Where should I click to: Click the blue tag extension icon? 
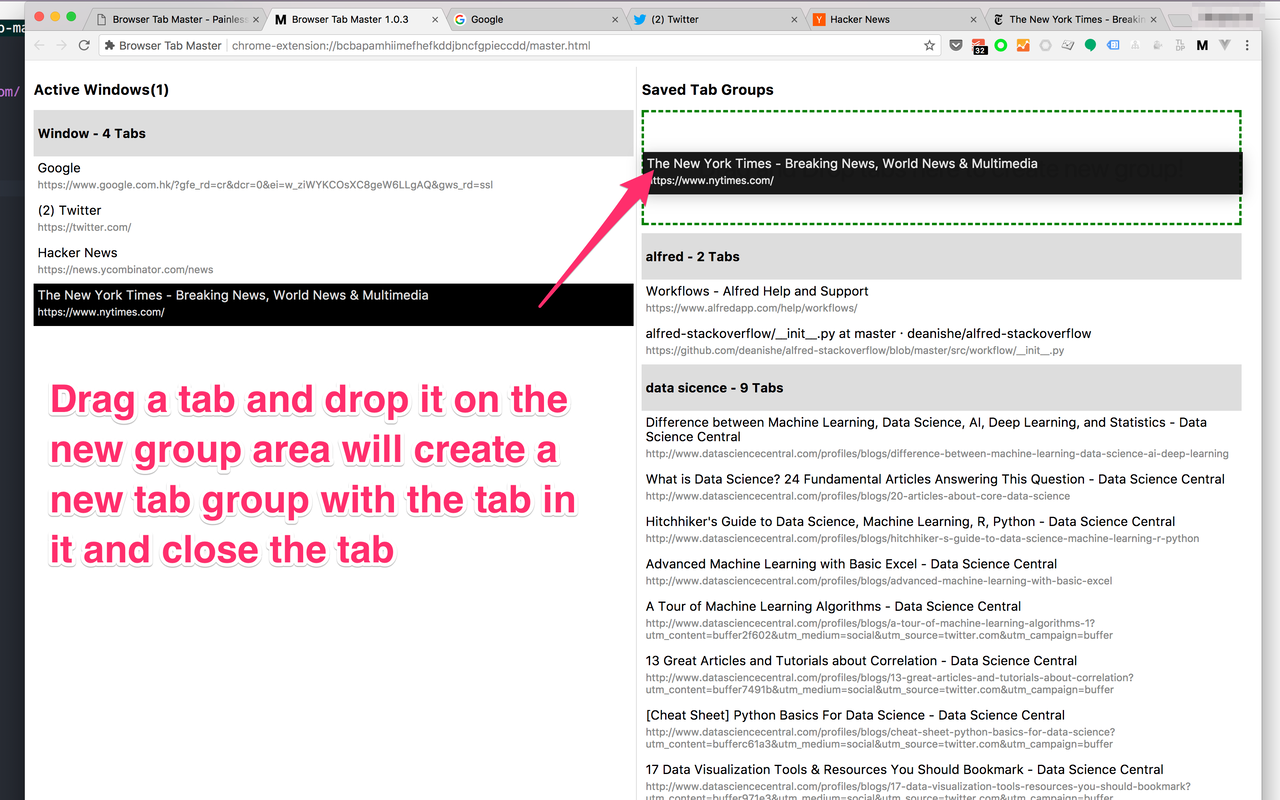pos(1113,45)
